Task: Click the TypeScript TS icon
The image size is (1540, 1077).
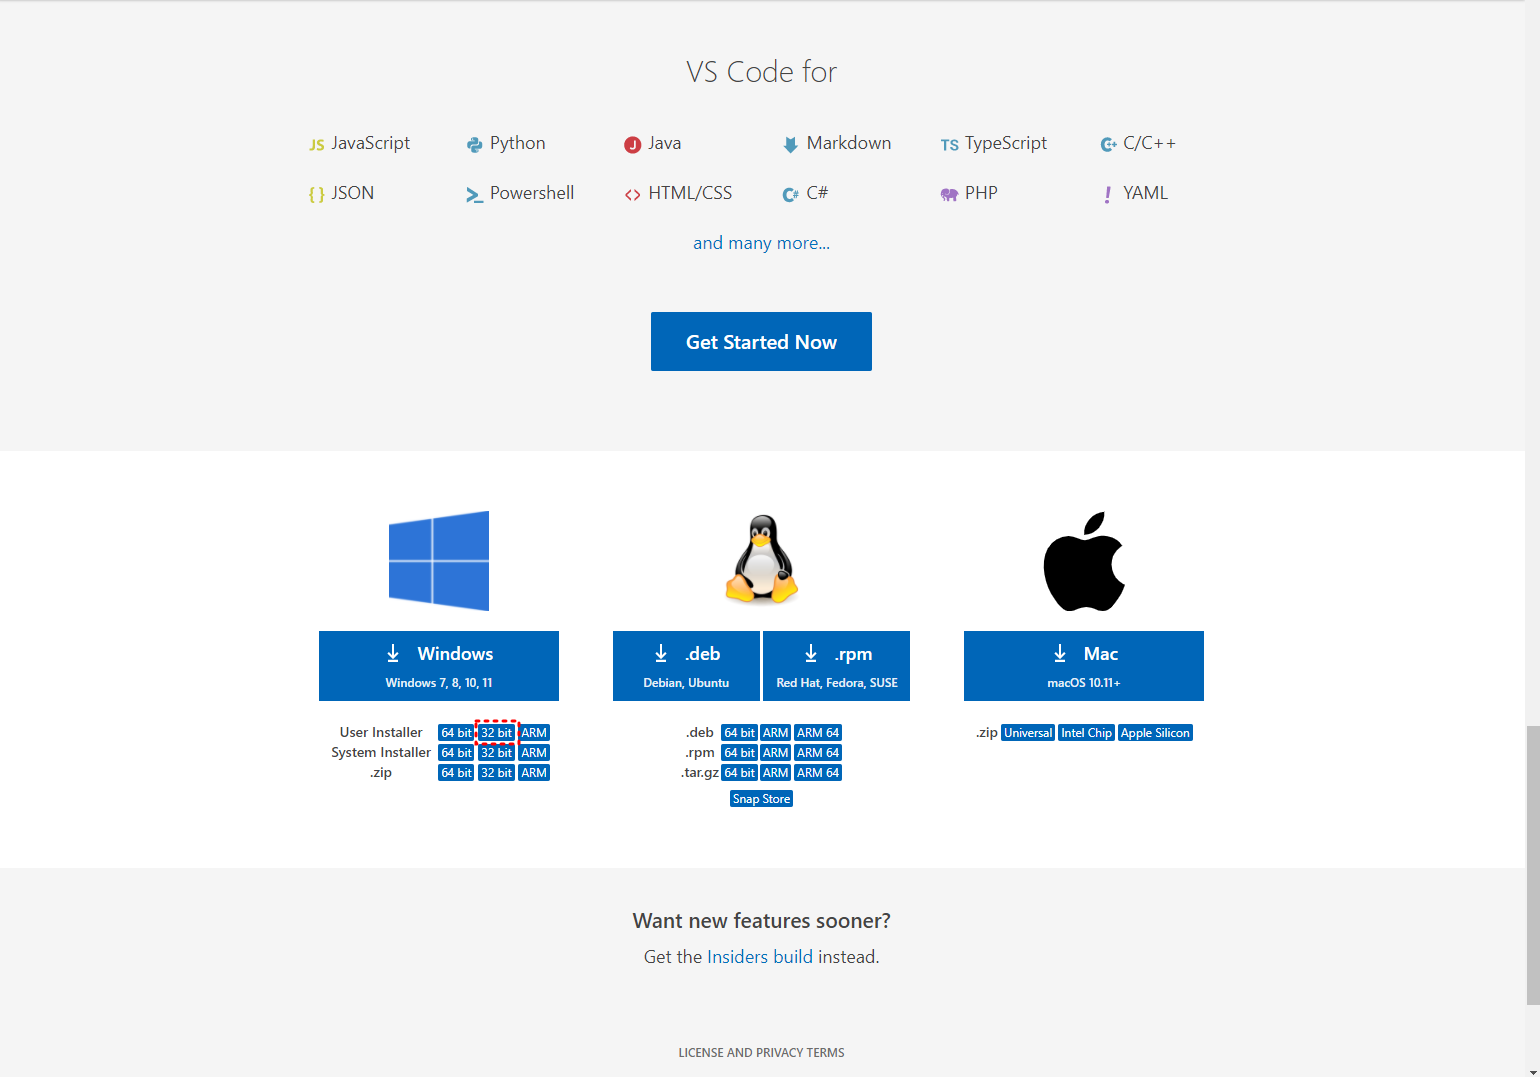Action: click(949, 145)
